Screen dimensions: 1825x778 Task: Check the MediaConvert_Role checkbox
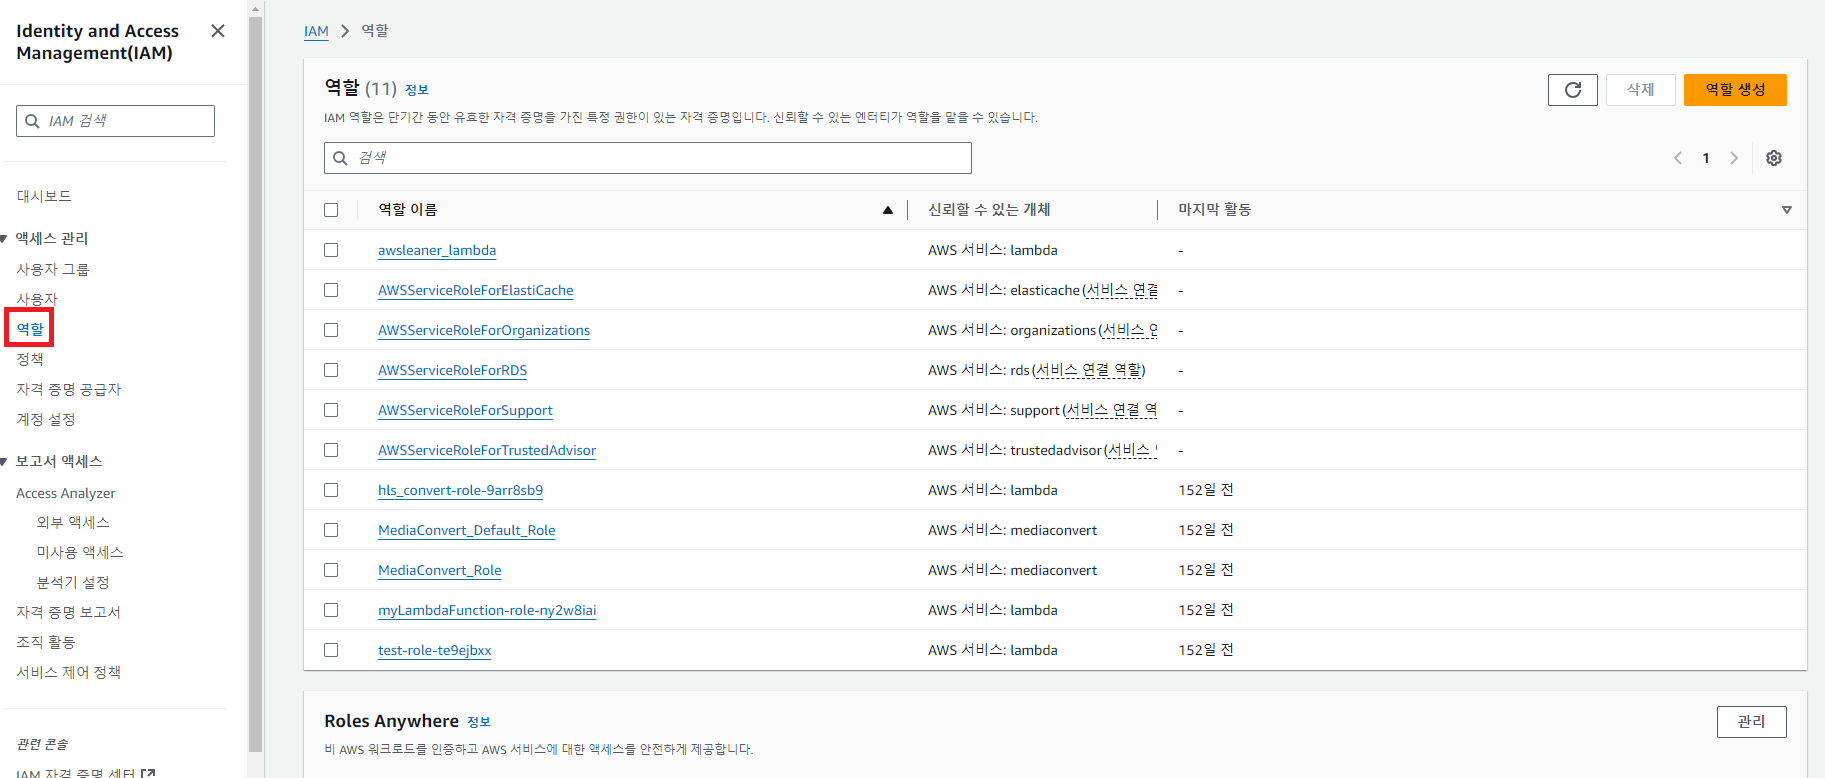(331, 570)
